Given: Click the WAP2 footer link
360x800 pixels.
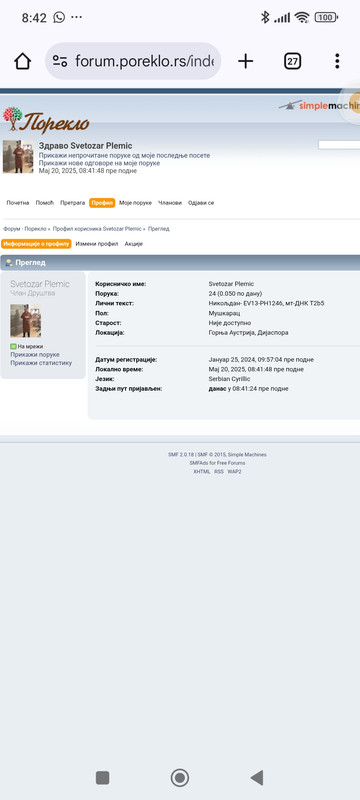Looking at the screenshot, I should 235,471.
